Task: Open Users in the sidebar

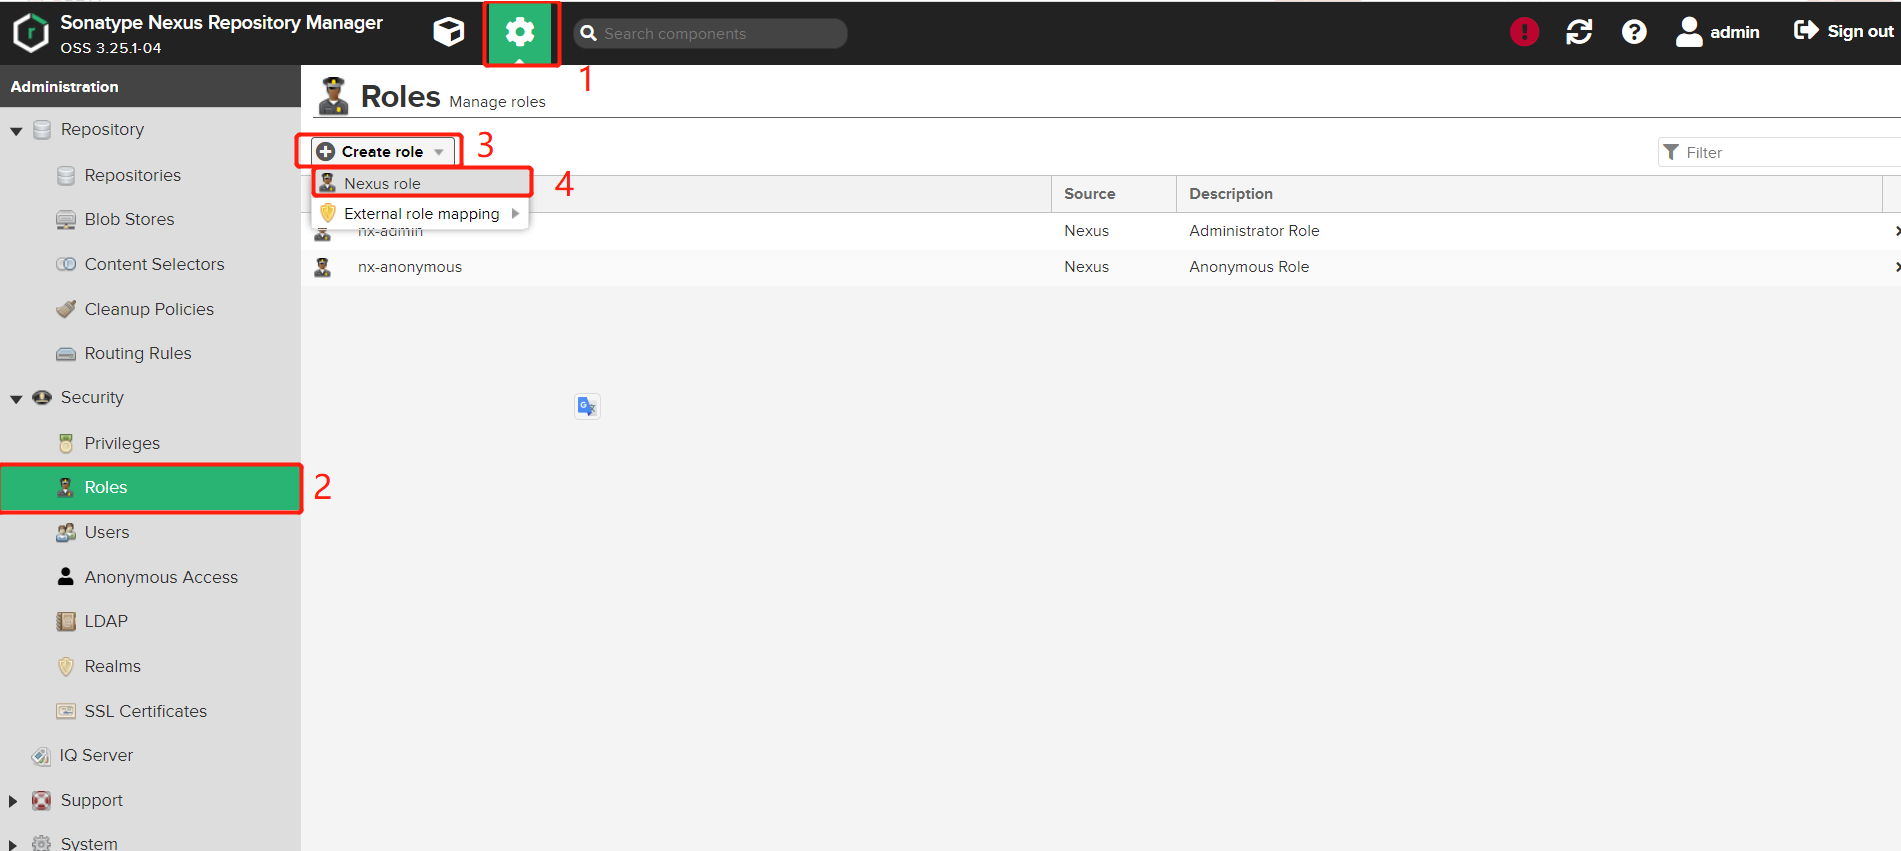Action: tap(107, 532)
